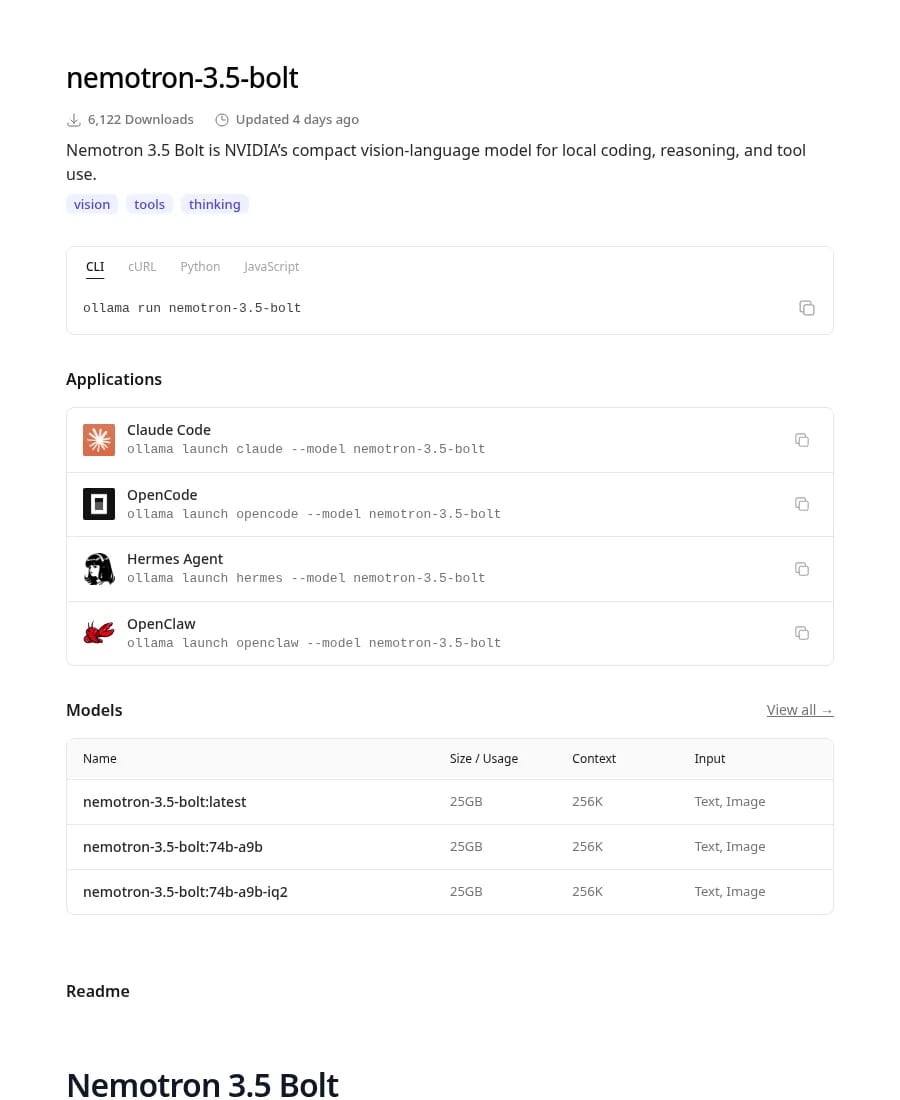This screenshot has height=1100, width=900.
Task: Open the tools tag
Action: coord(149,204)
